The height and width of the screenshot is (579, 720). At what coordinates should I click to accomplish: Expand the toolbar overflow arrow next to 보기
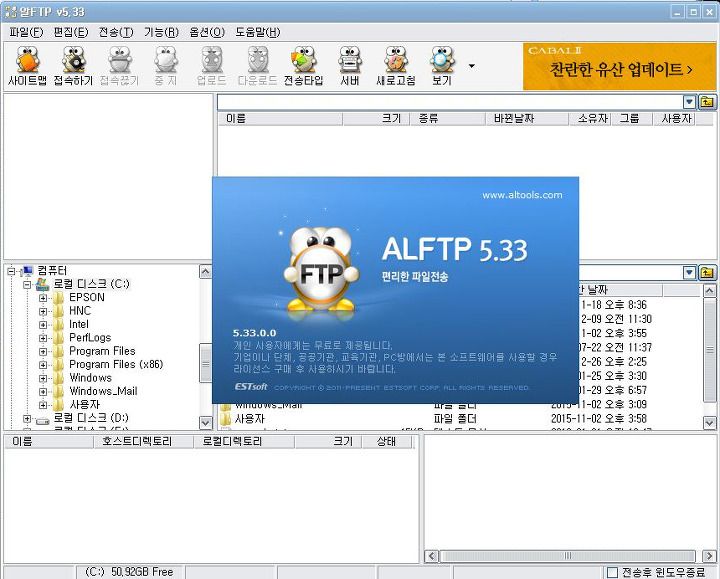(472, 66)
